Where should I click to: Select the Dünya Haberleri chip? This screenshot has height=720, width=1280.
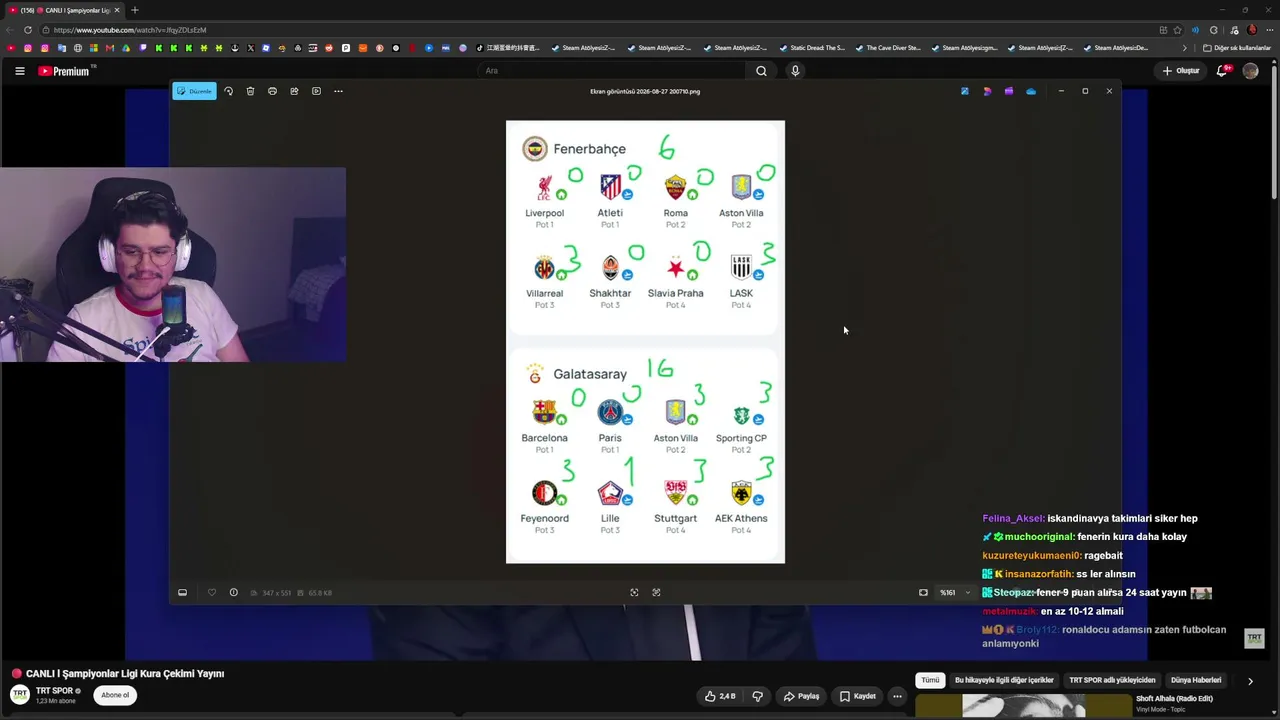point(1196,680)
